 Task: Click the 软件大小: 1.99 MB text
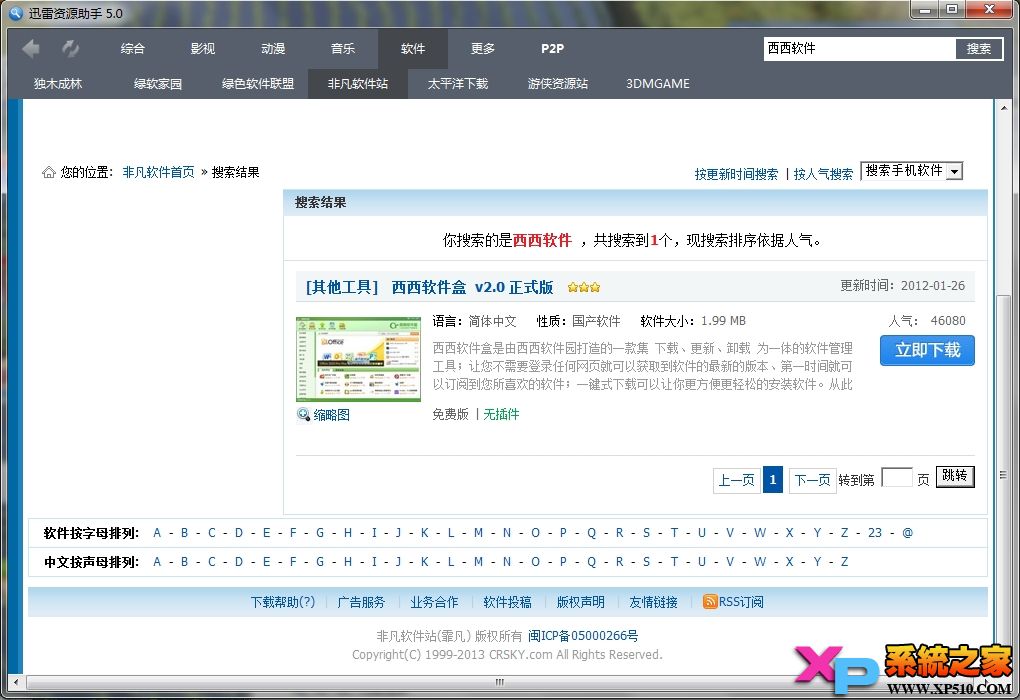click(693, 321)
